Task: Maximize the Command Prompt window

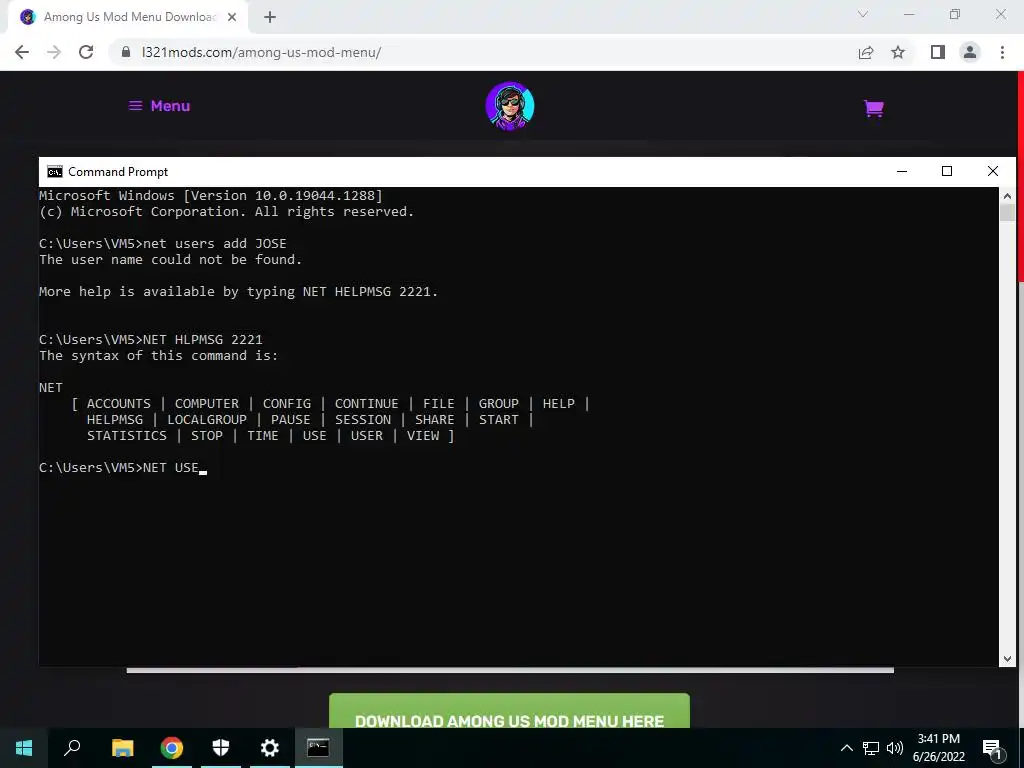Action: pyautogui.click(x=947, y=171)
